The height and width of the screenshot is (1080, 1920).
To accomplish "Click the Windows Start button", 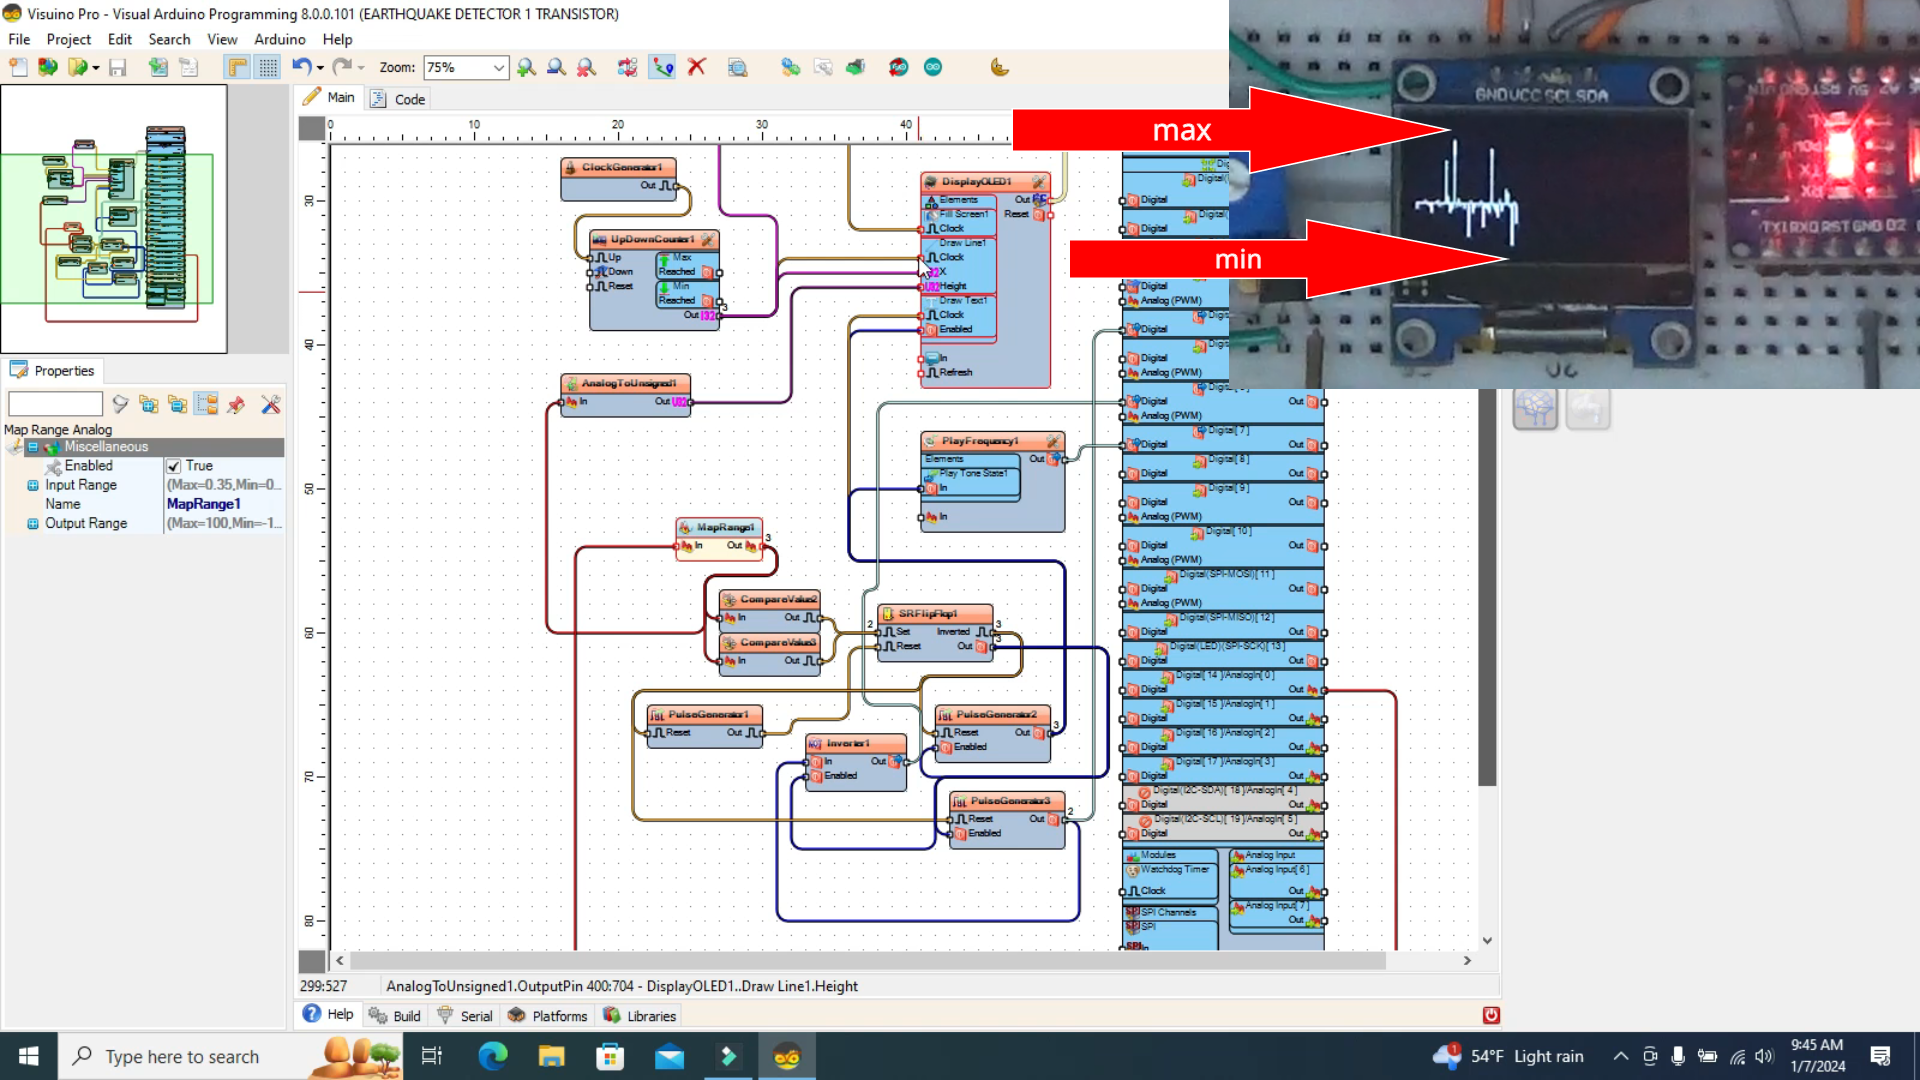I will 28,1056.
